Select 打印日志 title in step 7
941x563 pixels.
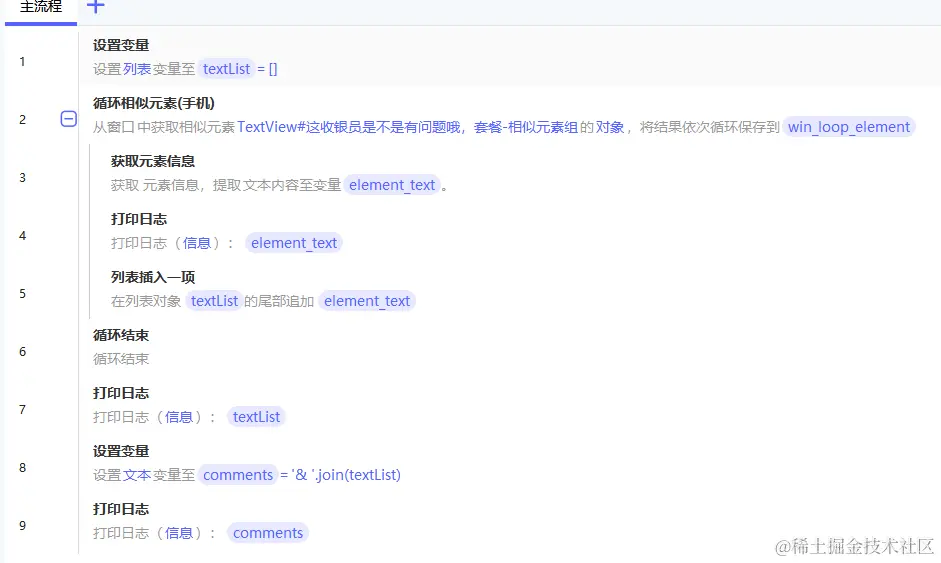click(121, 393)
